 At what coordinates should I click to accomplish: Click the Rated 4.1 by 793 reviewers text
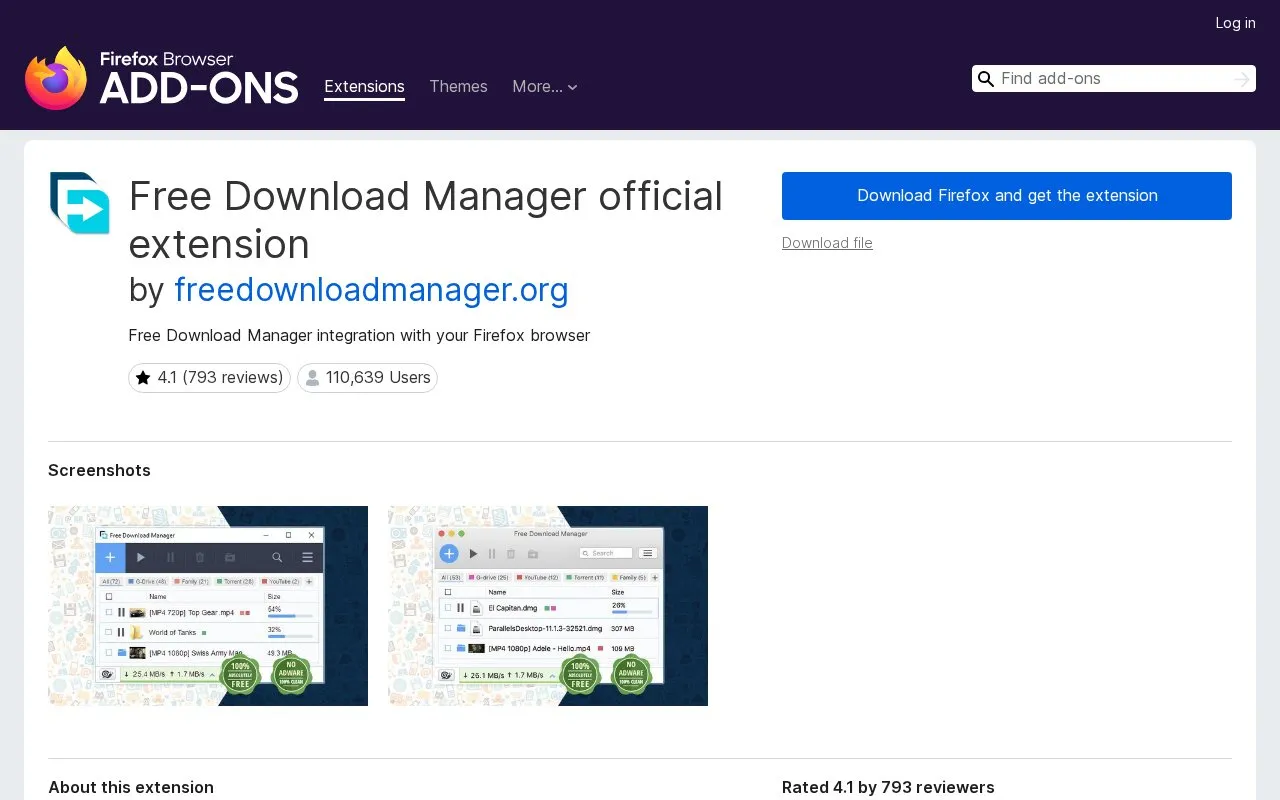(888, 788)
